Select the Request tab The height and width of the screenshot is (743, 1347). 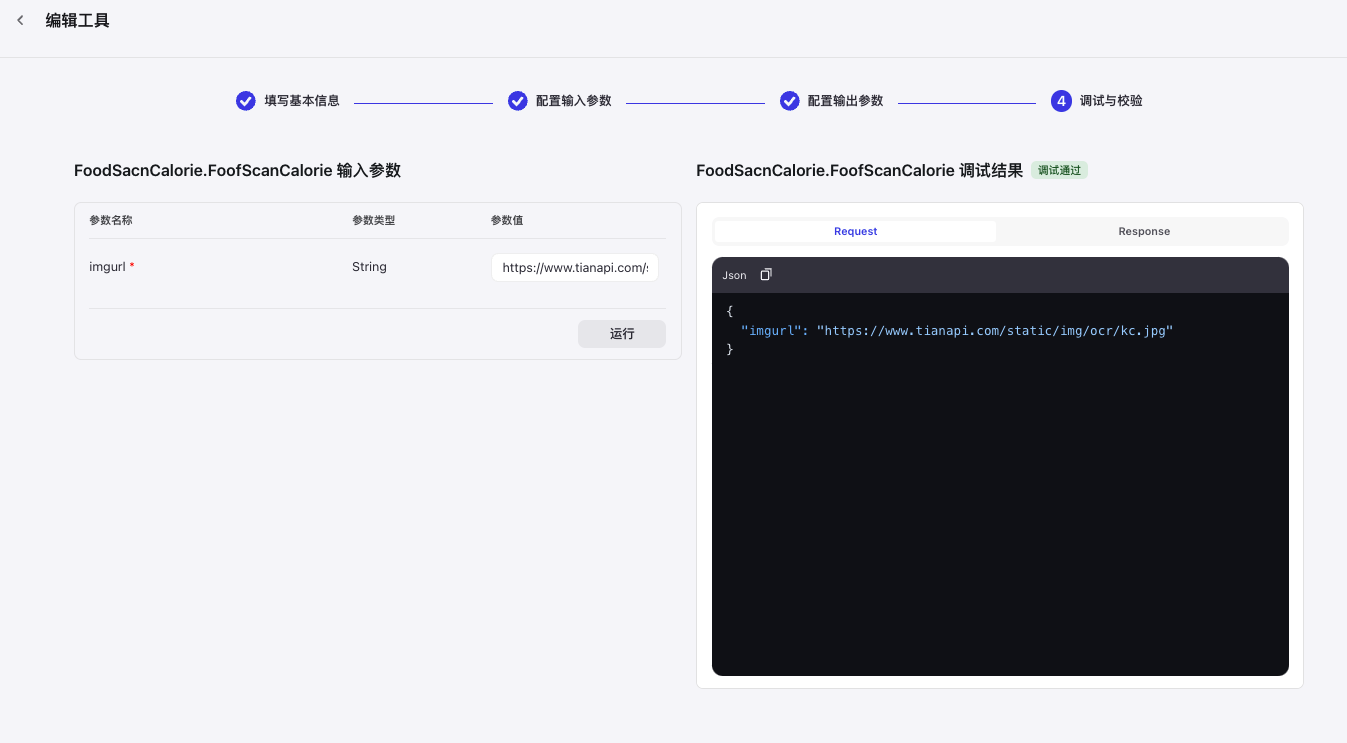coord(856,231)
